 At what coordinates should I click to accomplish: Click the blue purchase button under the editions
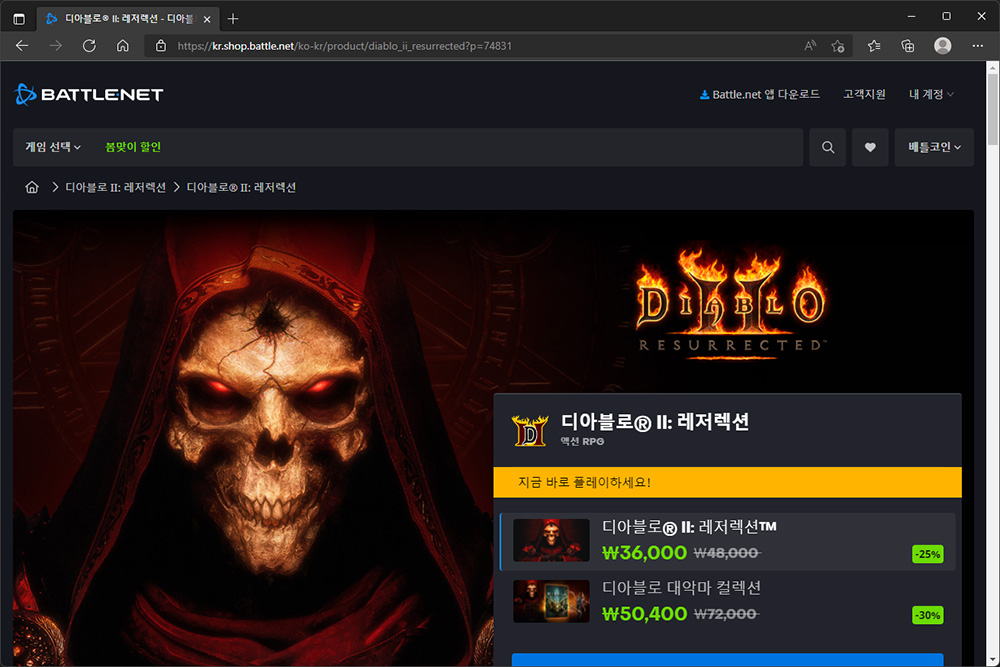click(728, 660)
